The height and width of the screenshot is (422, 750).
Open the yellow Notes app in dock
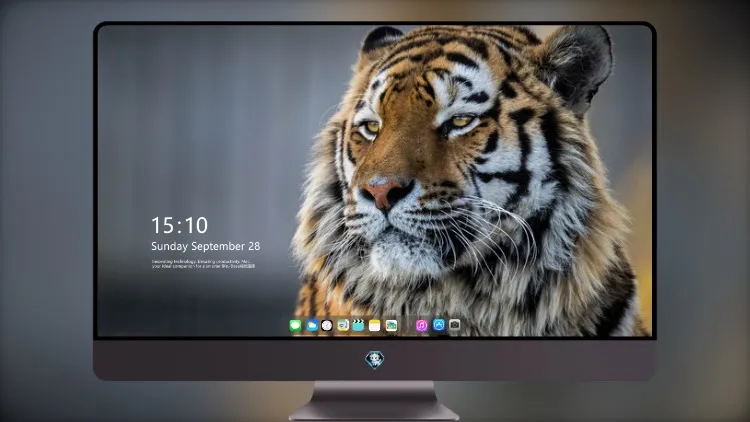click(x=375, y=326)
